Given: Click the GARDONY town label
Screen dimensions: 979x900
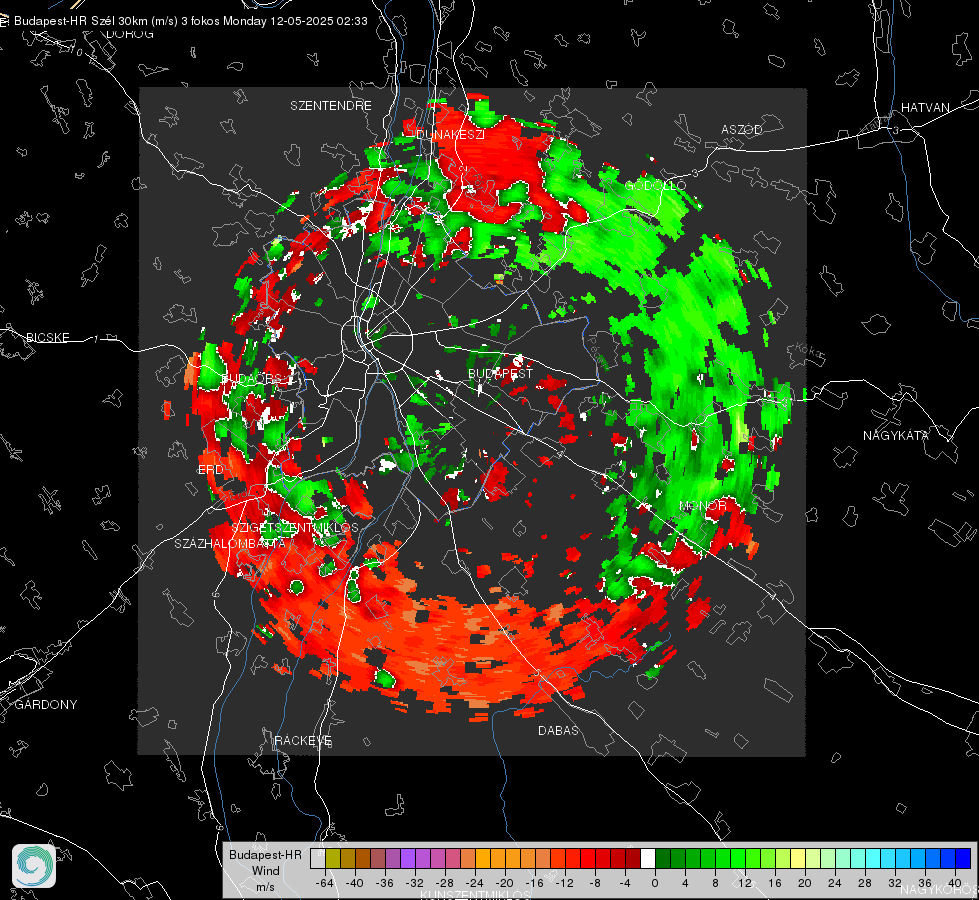Looking at the screenshot, I should coord(46,705).
